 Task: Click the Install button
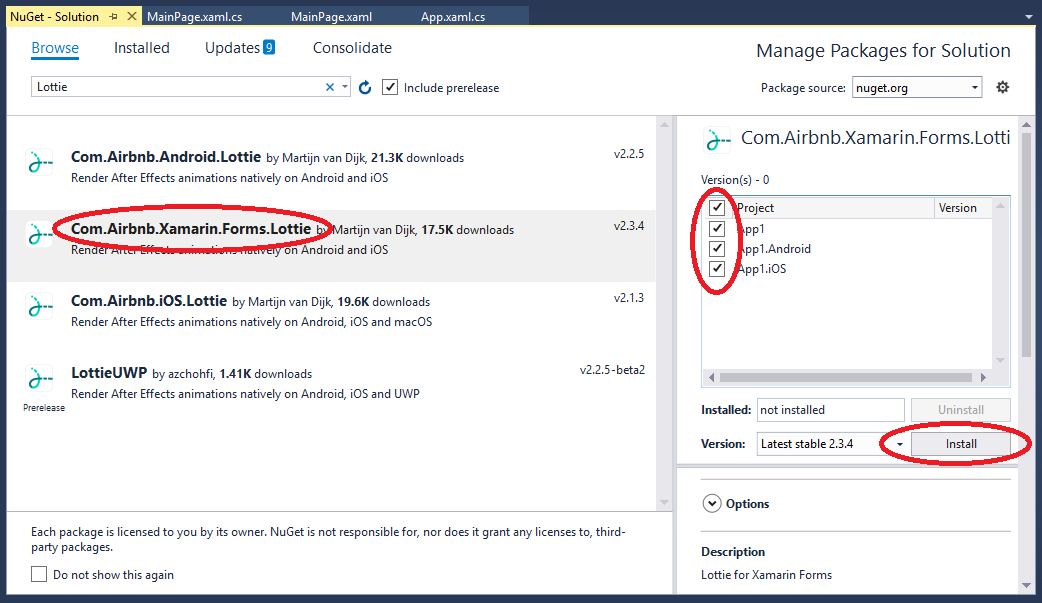(961, 443)
